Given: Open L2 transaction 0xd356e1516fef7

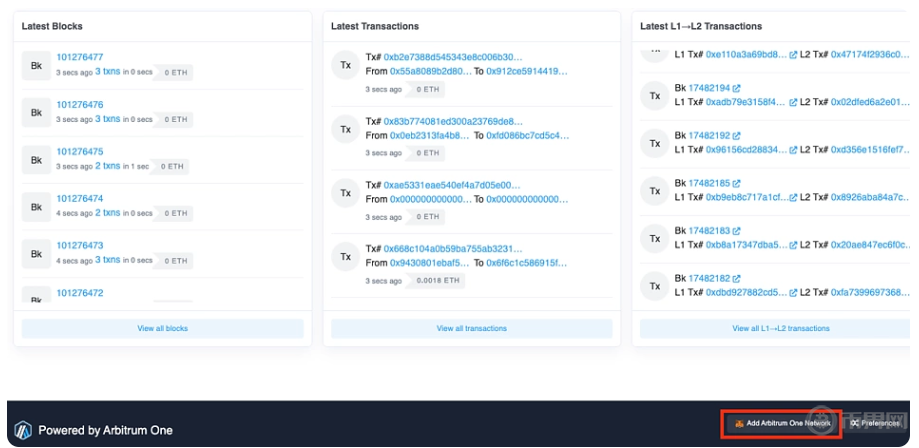Looking at the screenshot, I should pos(870,149).
